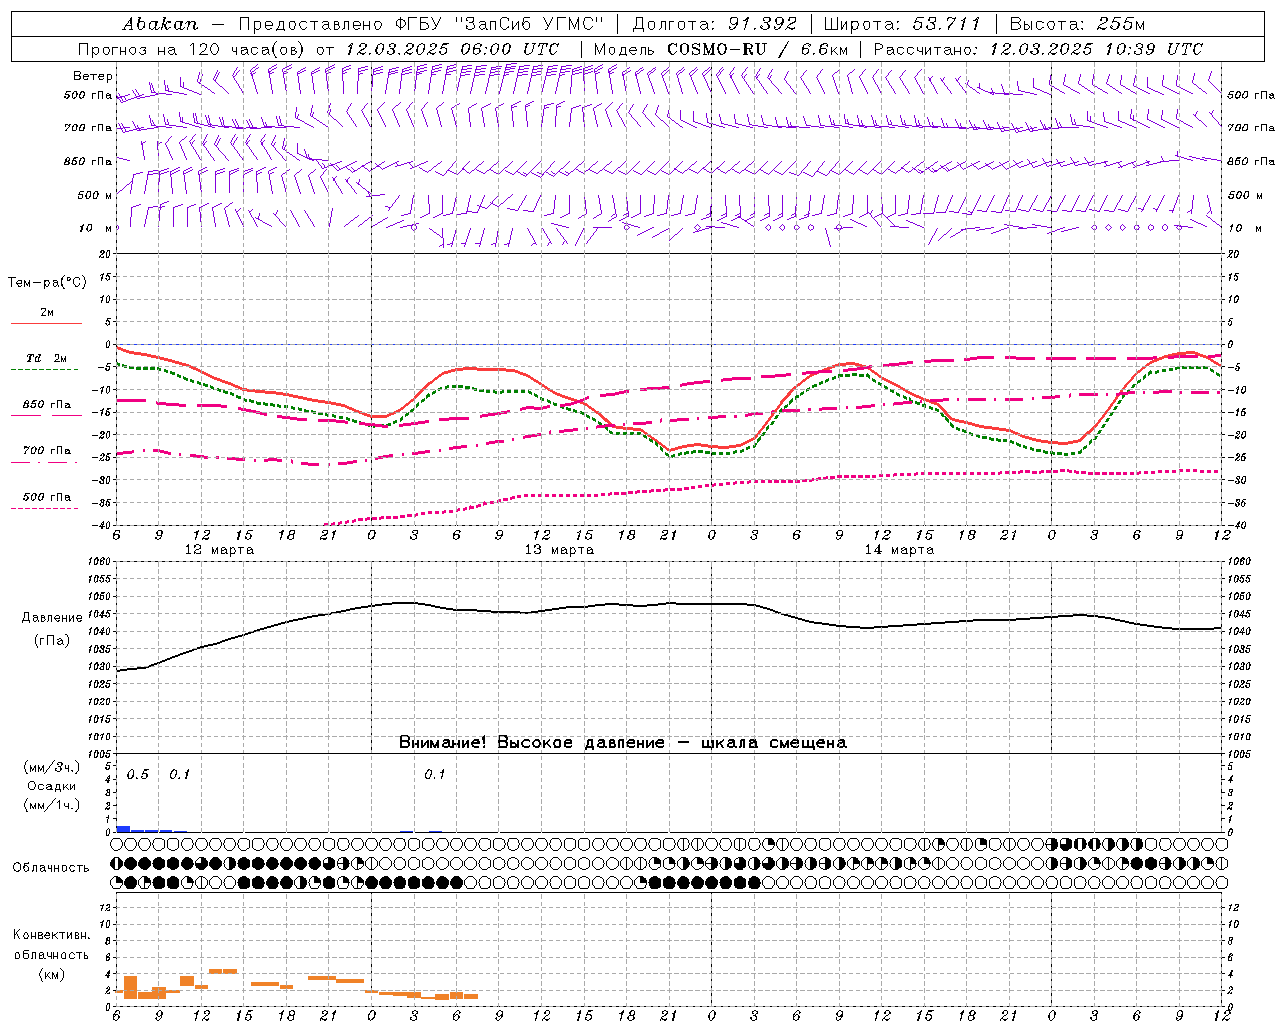Click "700 гПа" on wind panel left axis
This screenshot has height=1024, width=1280.
pyautogui.click(x=88, y=128)
